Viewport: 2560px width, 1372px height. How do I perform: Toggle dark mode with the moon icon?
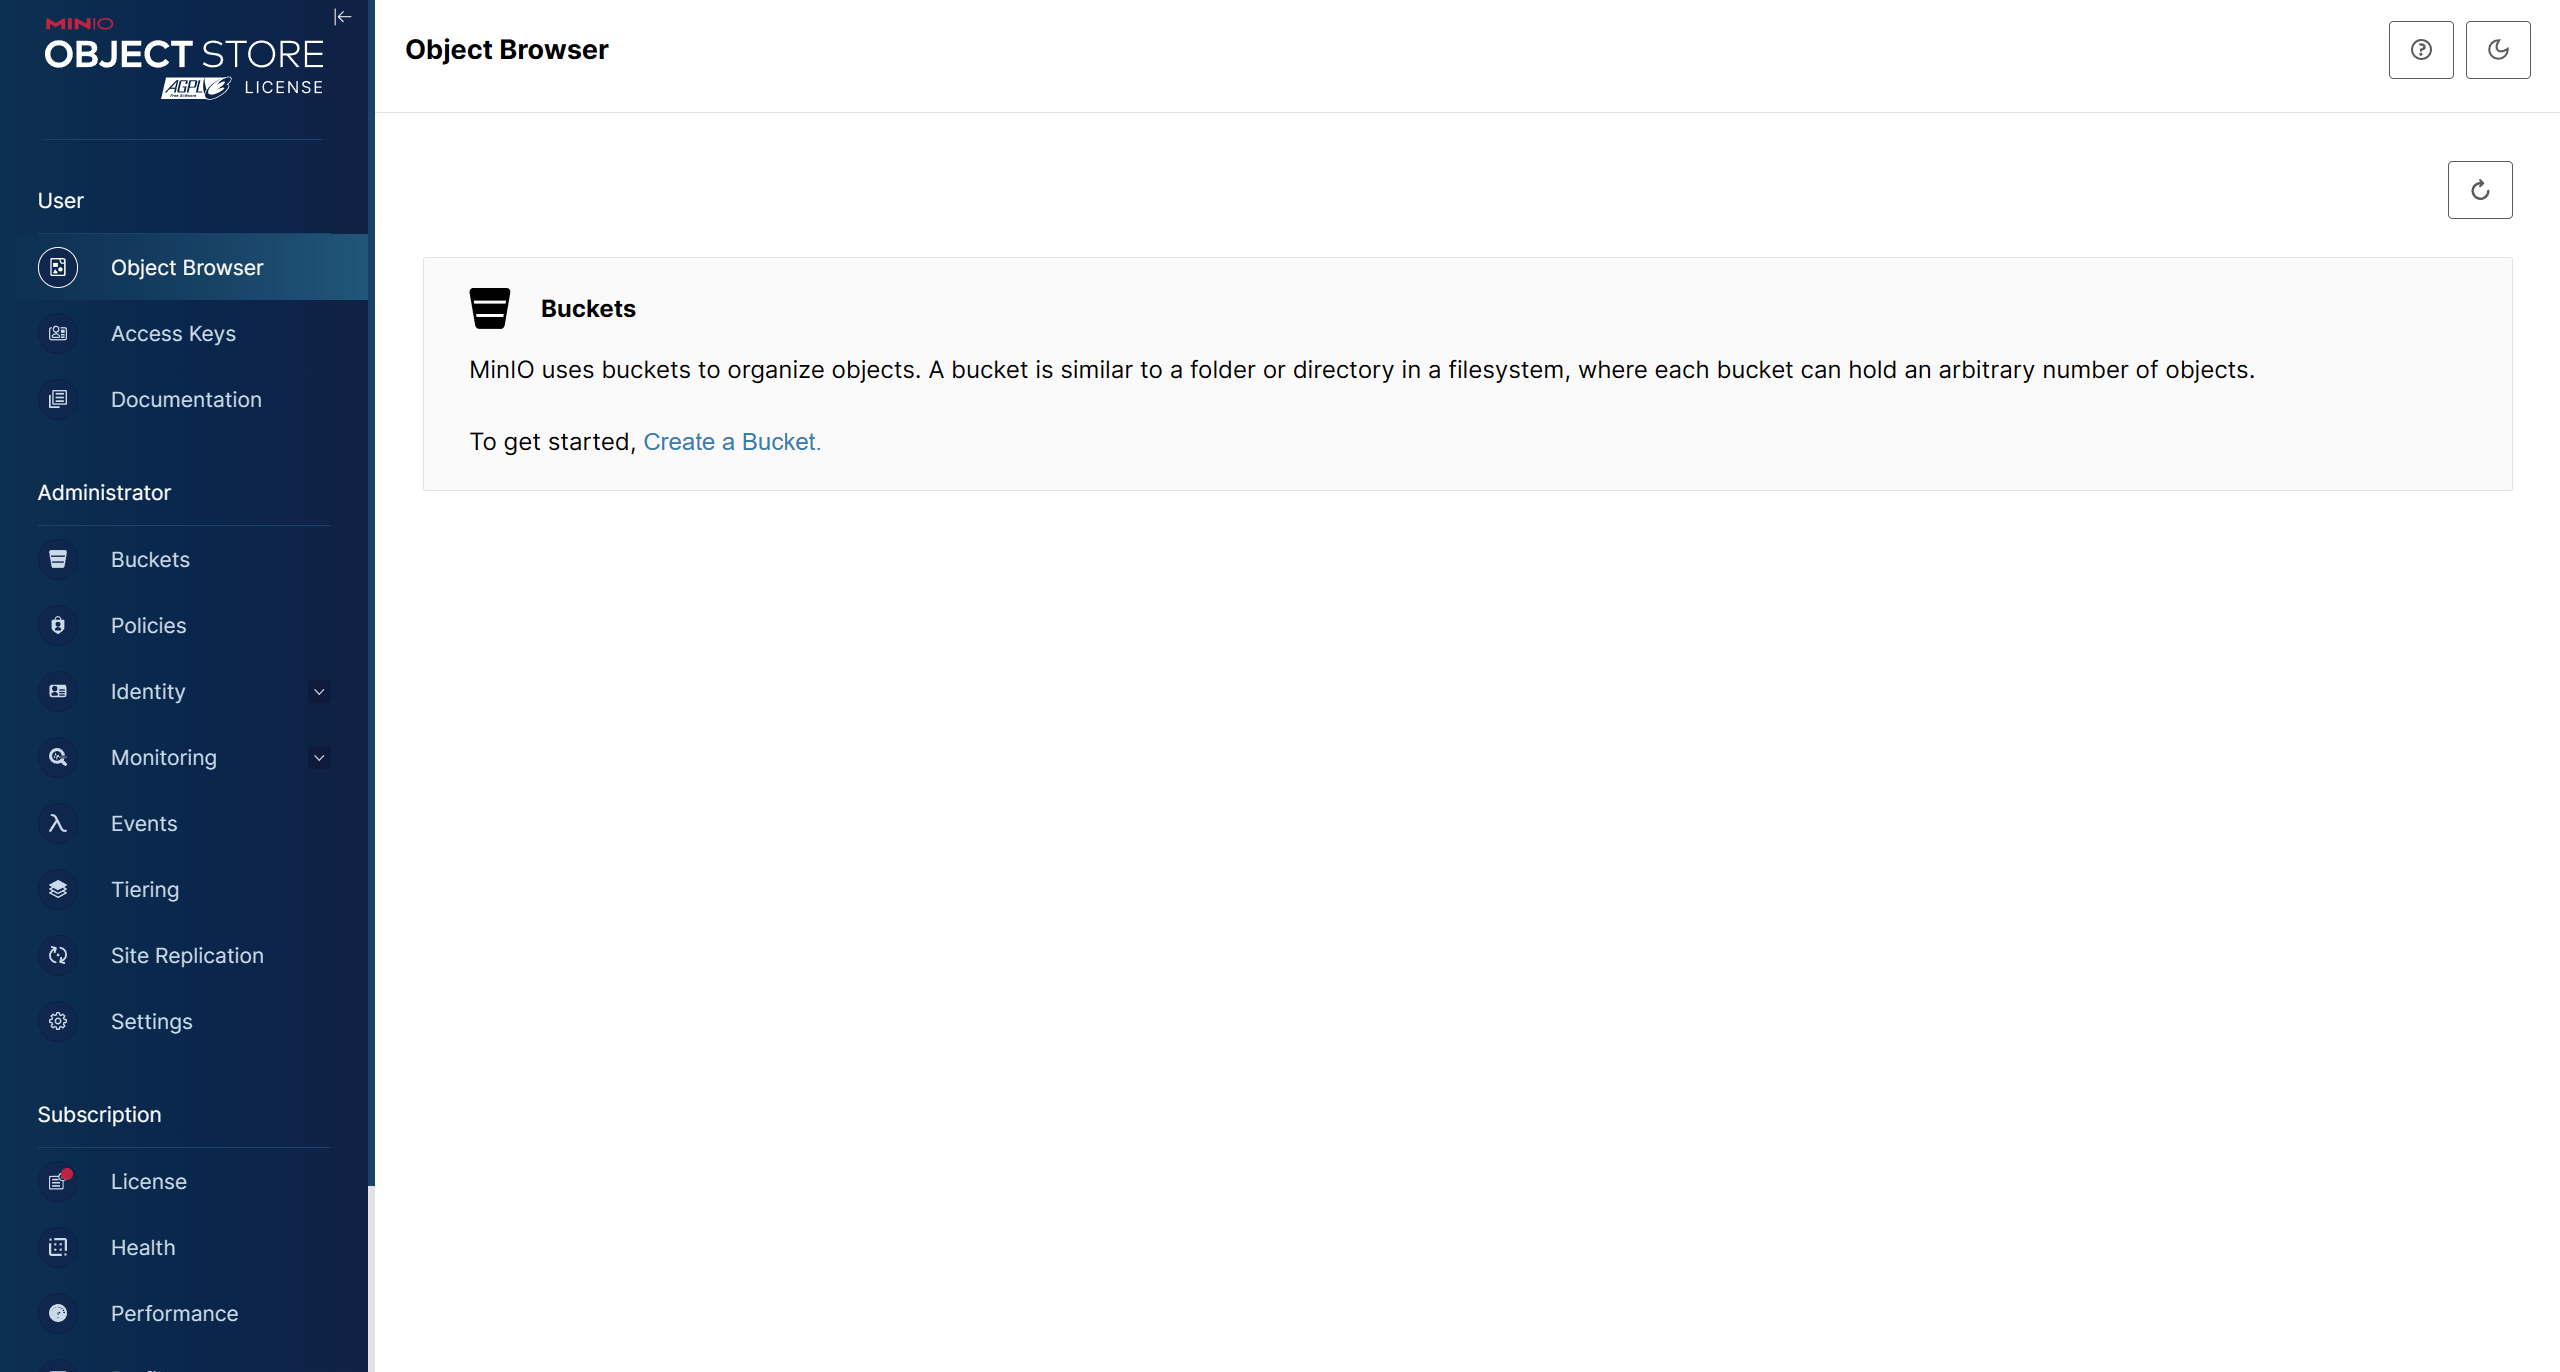pyautogui.click(x=2498, y=49)
